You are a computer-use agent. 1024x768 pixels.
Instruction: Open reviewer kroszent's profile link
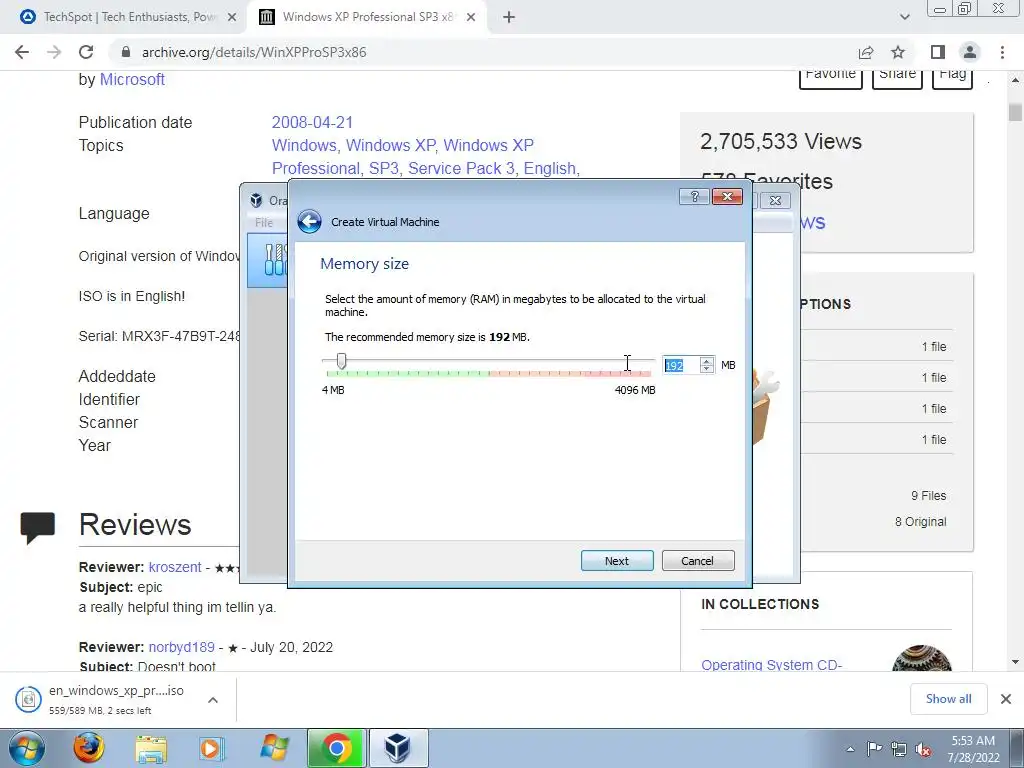(175, 567)
